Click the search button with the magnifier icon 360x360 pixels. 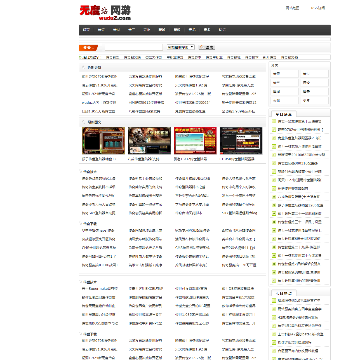207,47
